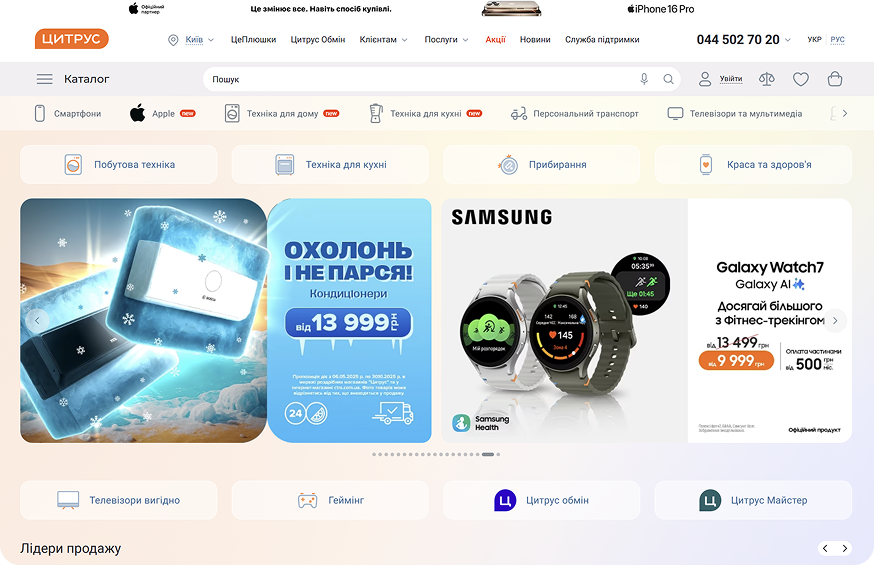874x565 pixels.
Task: Open the shopping cart bag icon
Action: coord(834,79)
